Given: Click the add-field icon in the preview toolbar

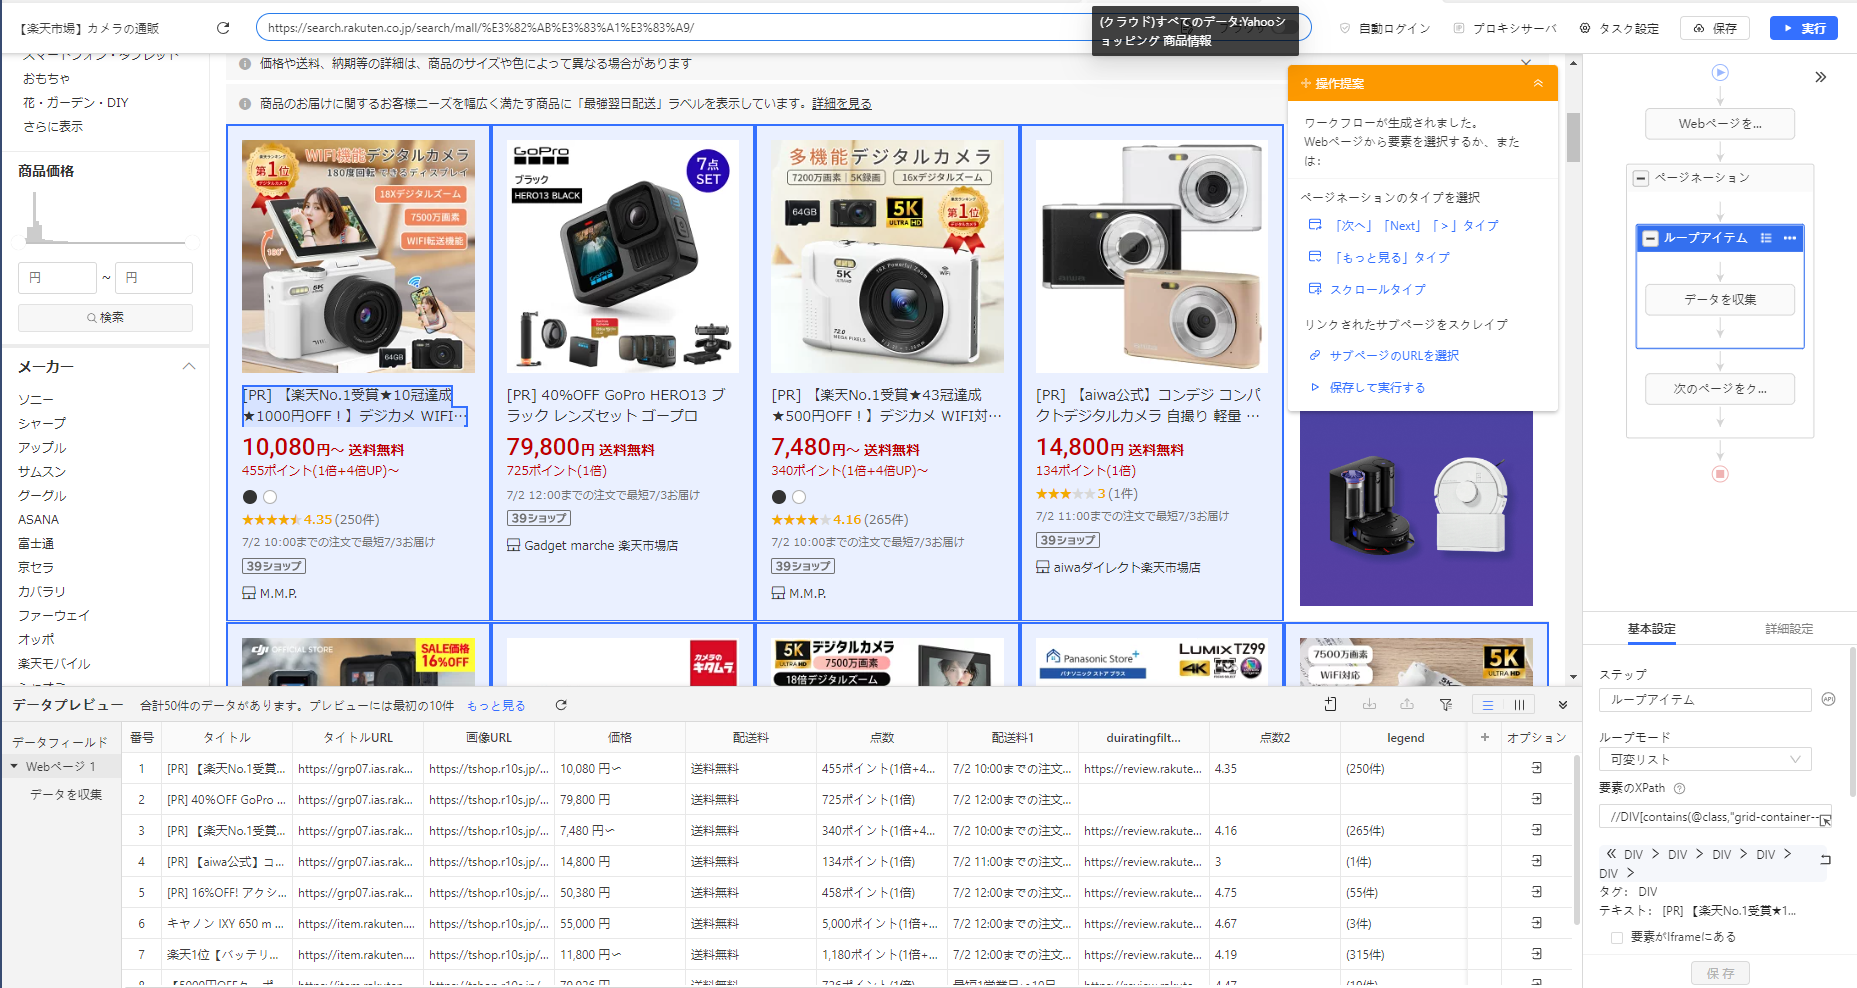Looking at the screenshot, I should coord(1330,705).
